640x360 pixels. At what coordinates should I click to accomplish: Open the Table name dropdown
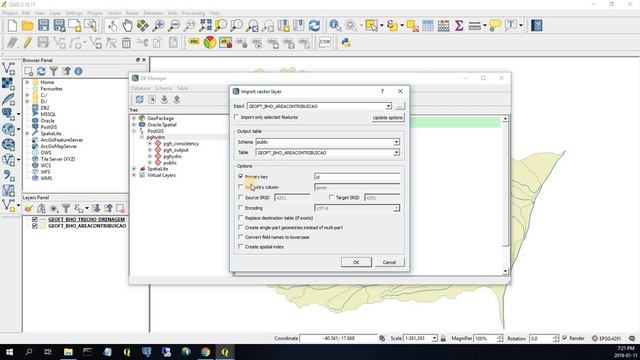pyautogui.click(x=396, y=153)
